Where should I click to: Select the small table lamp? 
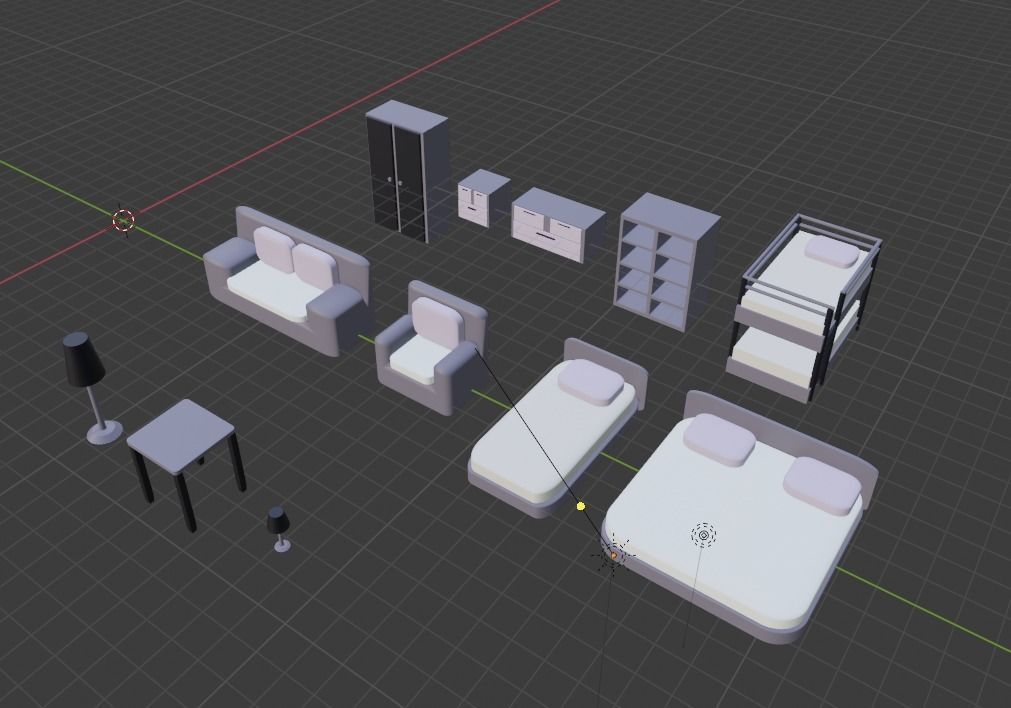click(x=280, y=529)
